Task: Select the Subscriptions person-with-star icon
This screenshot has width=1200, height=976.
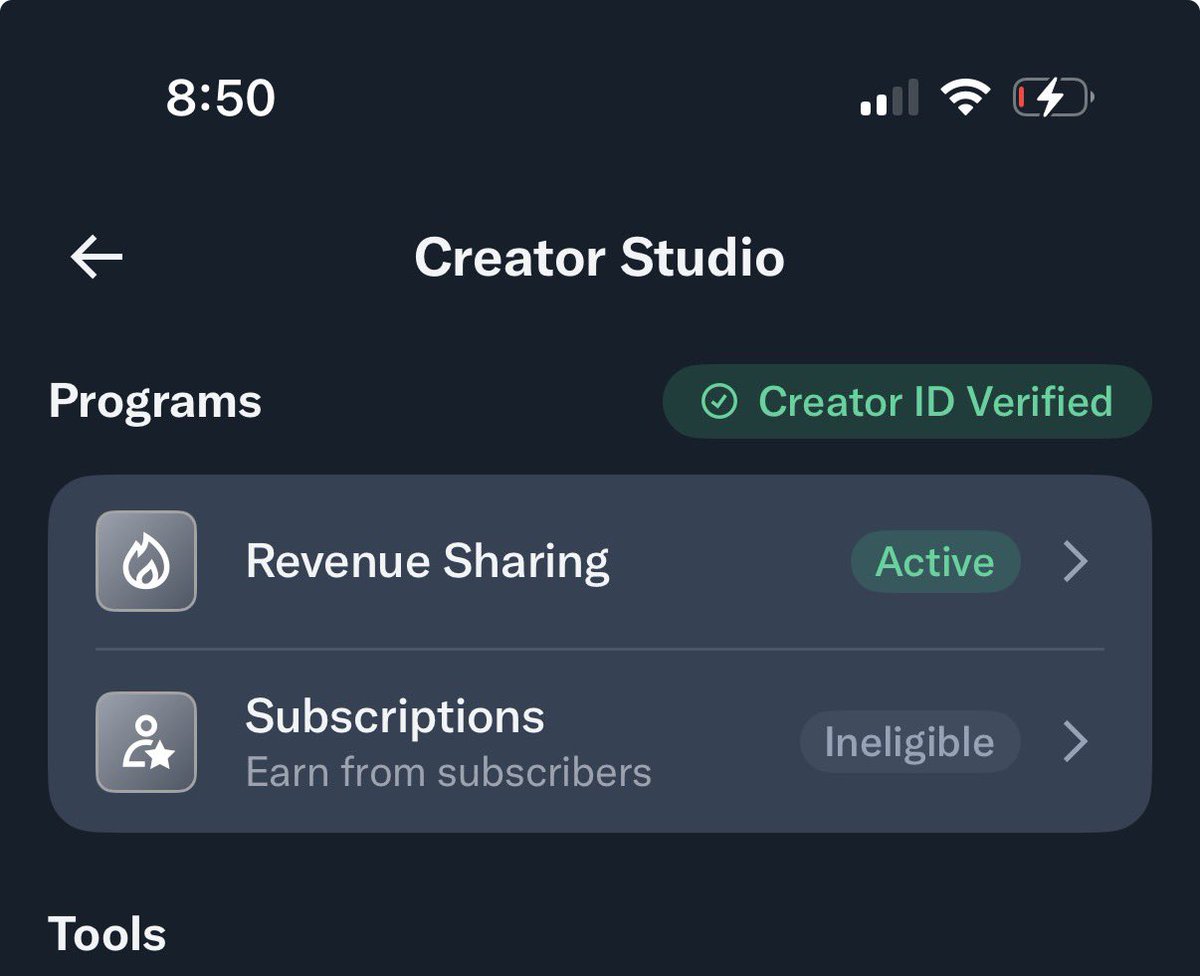Action: [x=145, y=741]
